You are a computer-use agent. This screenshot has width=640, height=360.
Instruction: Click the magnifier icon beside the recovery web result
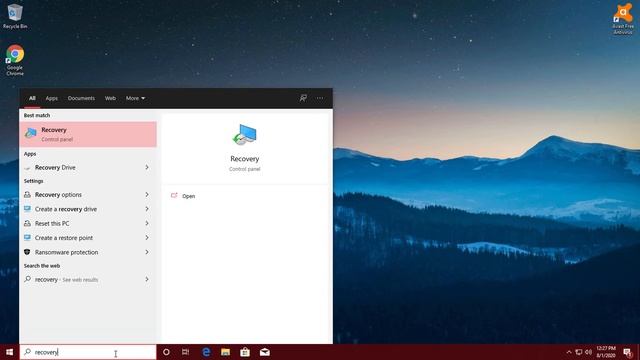point(27,279)
